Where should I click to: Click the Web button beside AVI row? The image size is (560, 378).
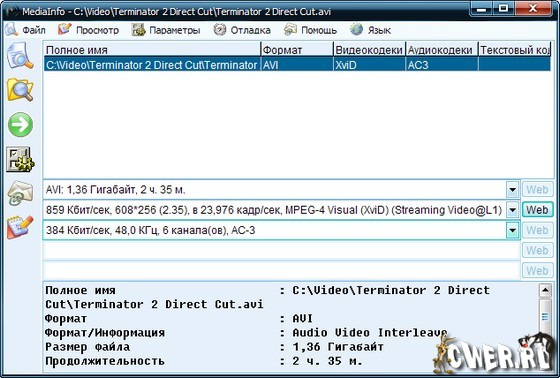pos(537,190)
